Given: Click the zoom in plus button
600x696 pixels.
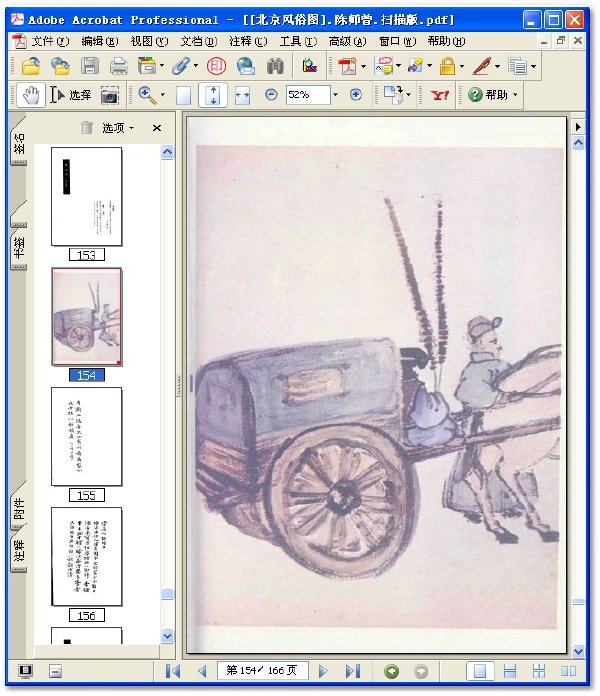Looking at the screenshot, I should [x=355, y=95].
